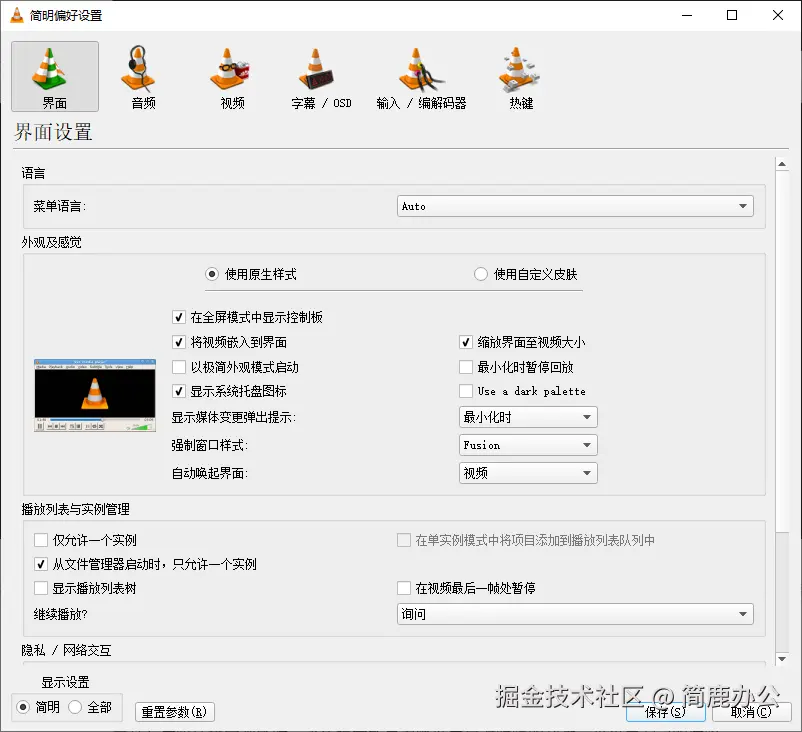Viewport: 802px width, 732px height.
Task: Open the 显示媒体变更弹出提示 dropdown showing 最小化时
Action: pos(528,417)
